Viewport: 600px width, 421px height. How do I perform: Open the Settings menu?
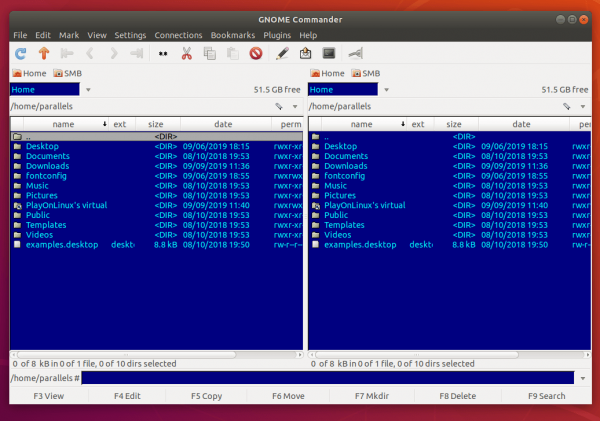click(130, 35)
